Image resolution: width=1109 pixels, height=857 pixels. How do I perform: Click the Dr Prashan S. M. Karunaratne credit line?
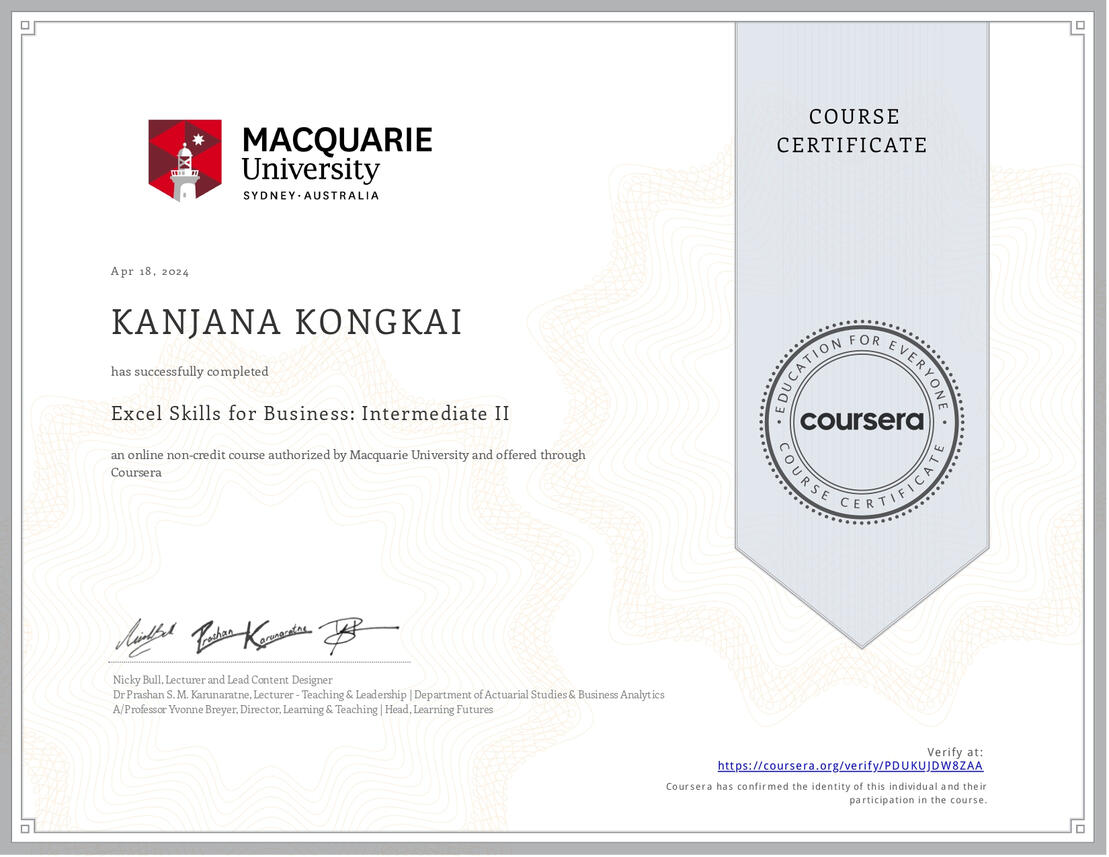[x=388, y=695]
